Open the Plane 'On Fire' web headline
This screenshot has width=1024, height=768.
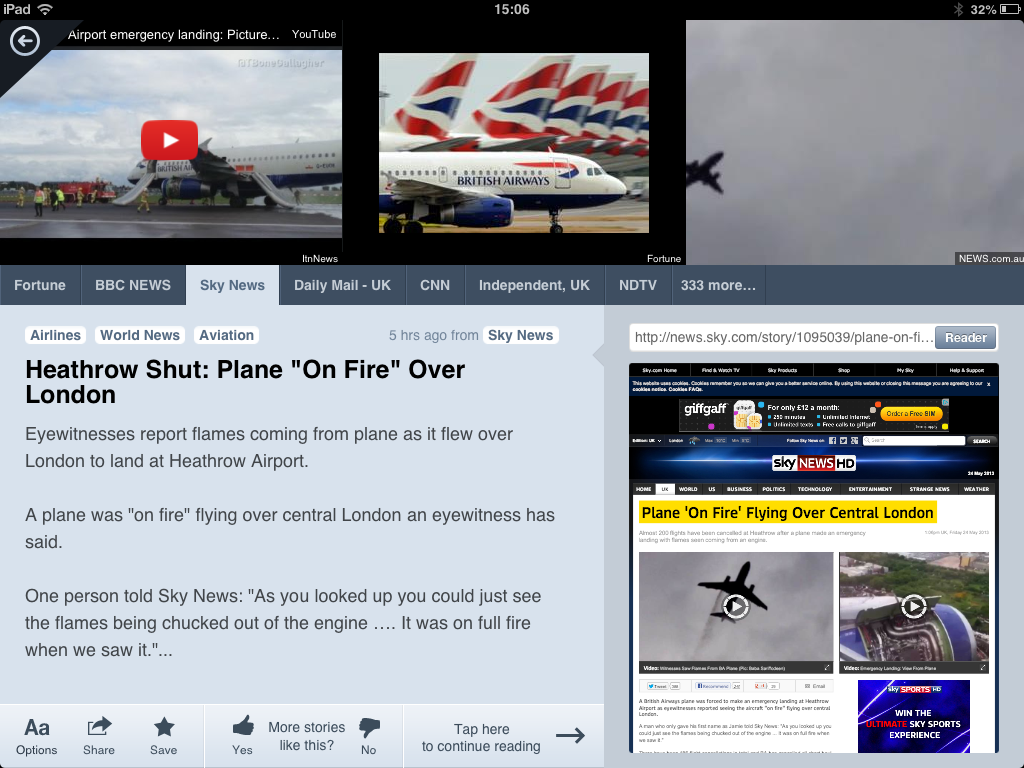coord(787,513)
